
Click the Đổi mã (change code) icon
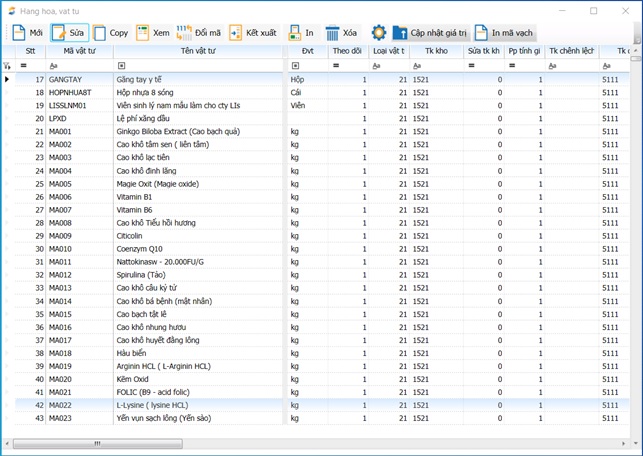(x=184, y=33)
